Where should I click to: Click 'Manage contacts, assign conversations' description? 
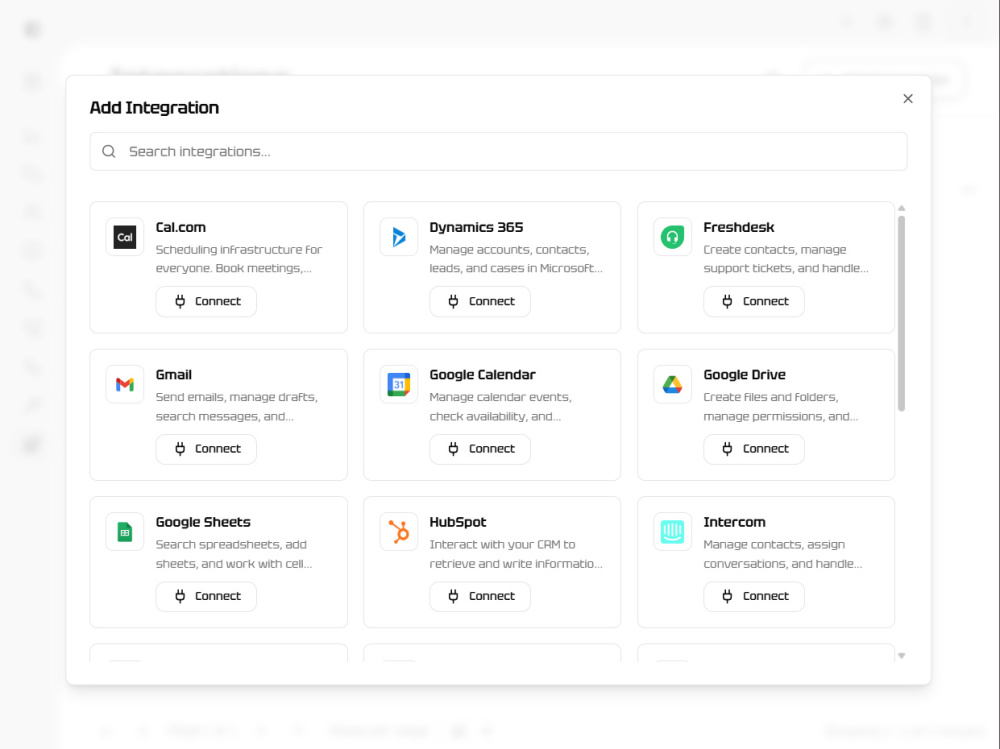tap(783, 554)
